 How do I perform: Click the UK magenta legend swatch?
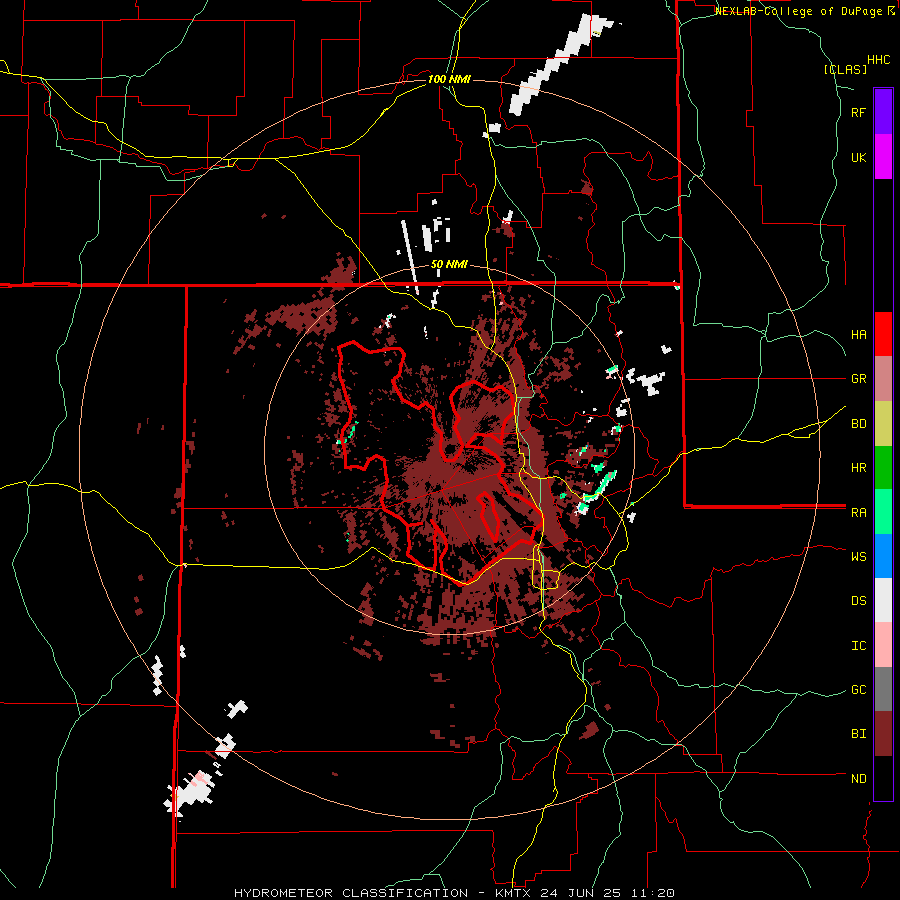(x=883, y=157)
